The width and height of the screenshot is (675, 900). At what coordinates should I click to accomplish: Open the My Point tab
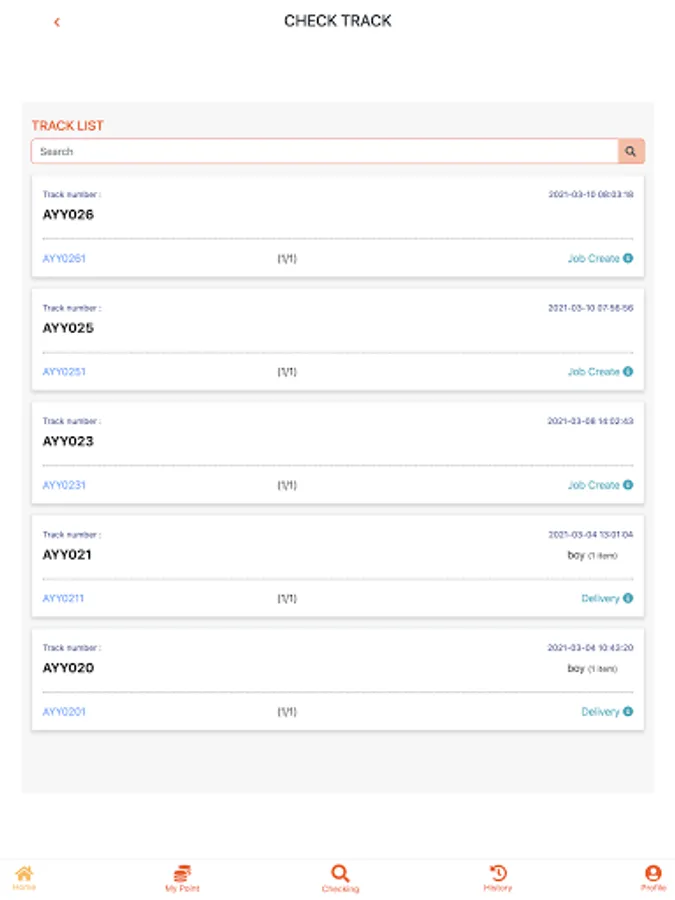click(x=182, y=878)
